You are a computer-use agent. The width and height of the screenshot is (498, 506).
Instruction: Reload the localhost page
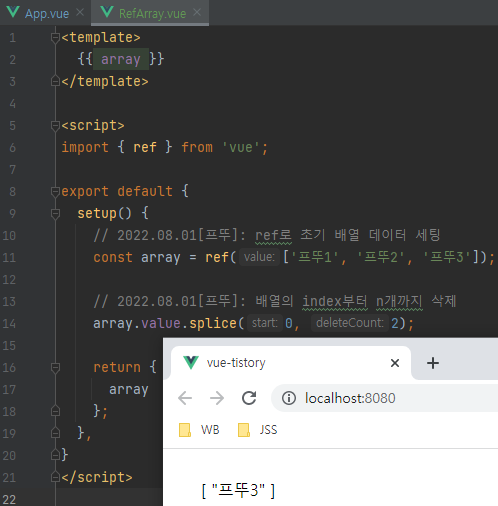249,398
